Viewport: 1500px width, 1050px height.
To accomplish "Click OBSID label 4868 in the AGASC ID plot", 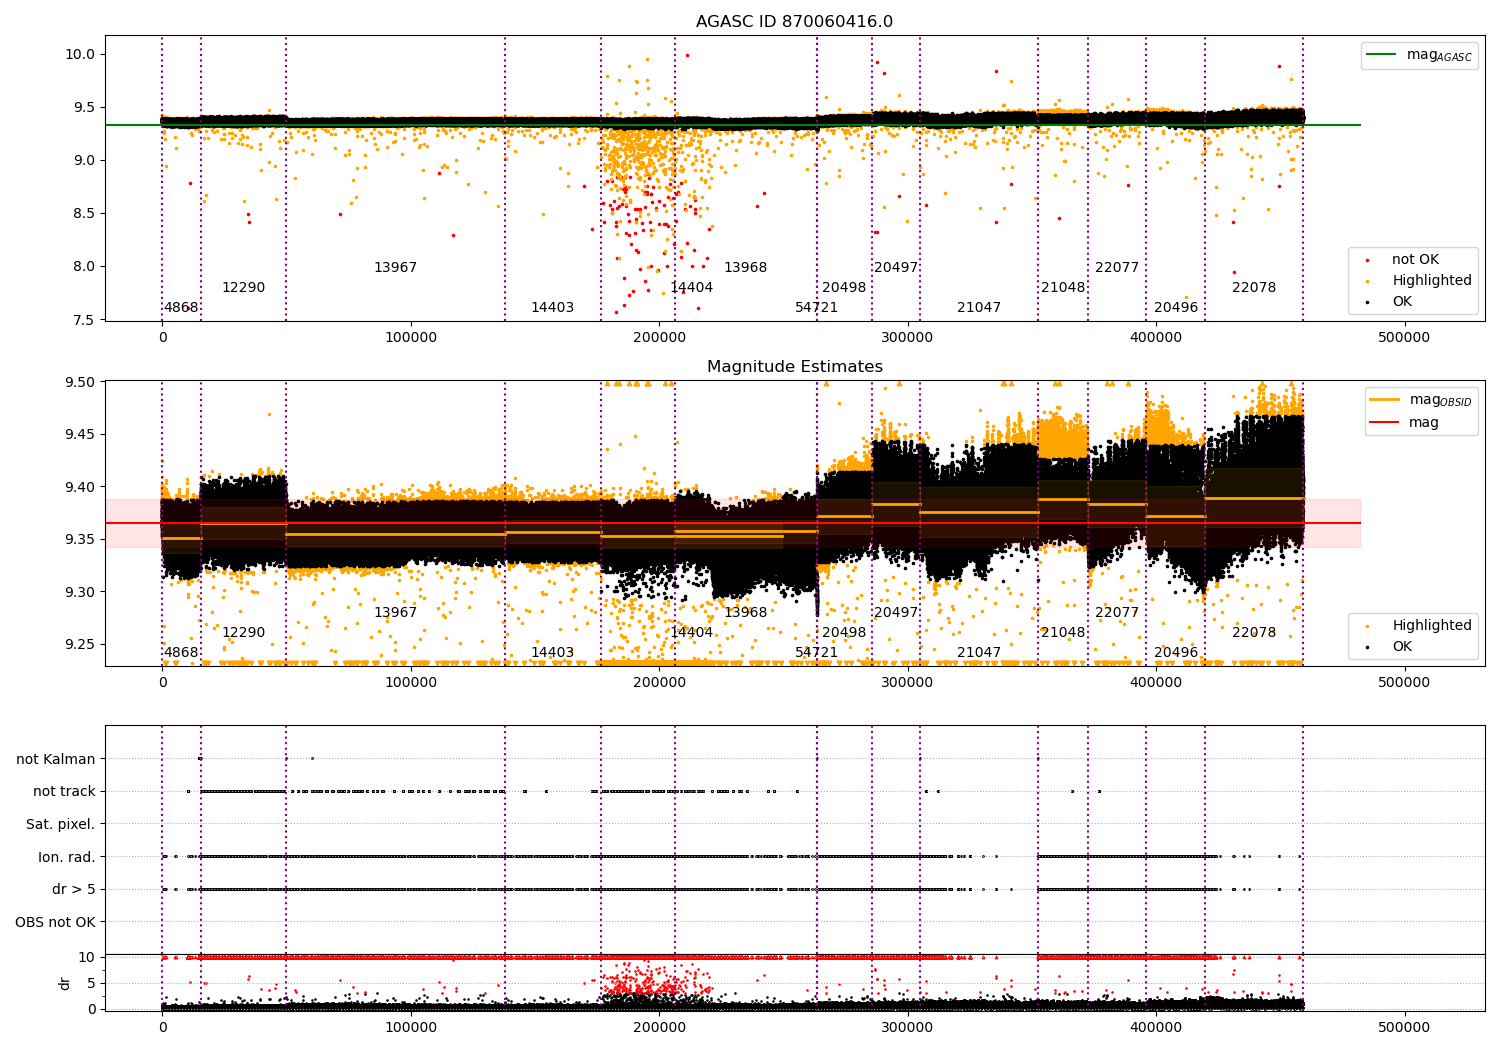I will tap(181, 308).
